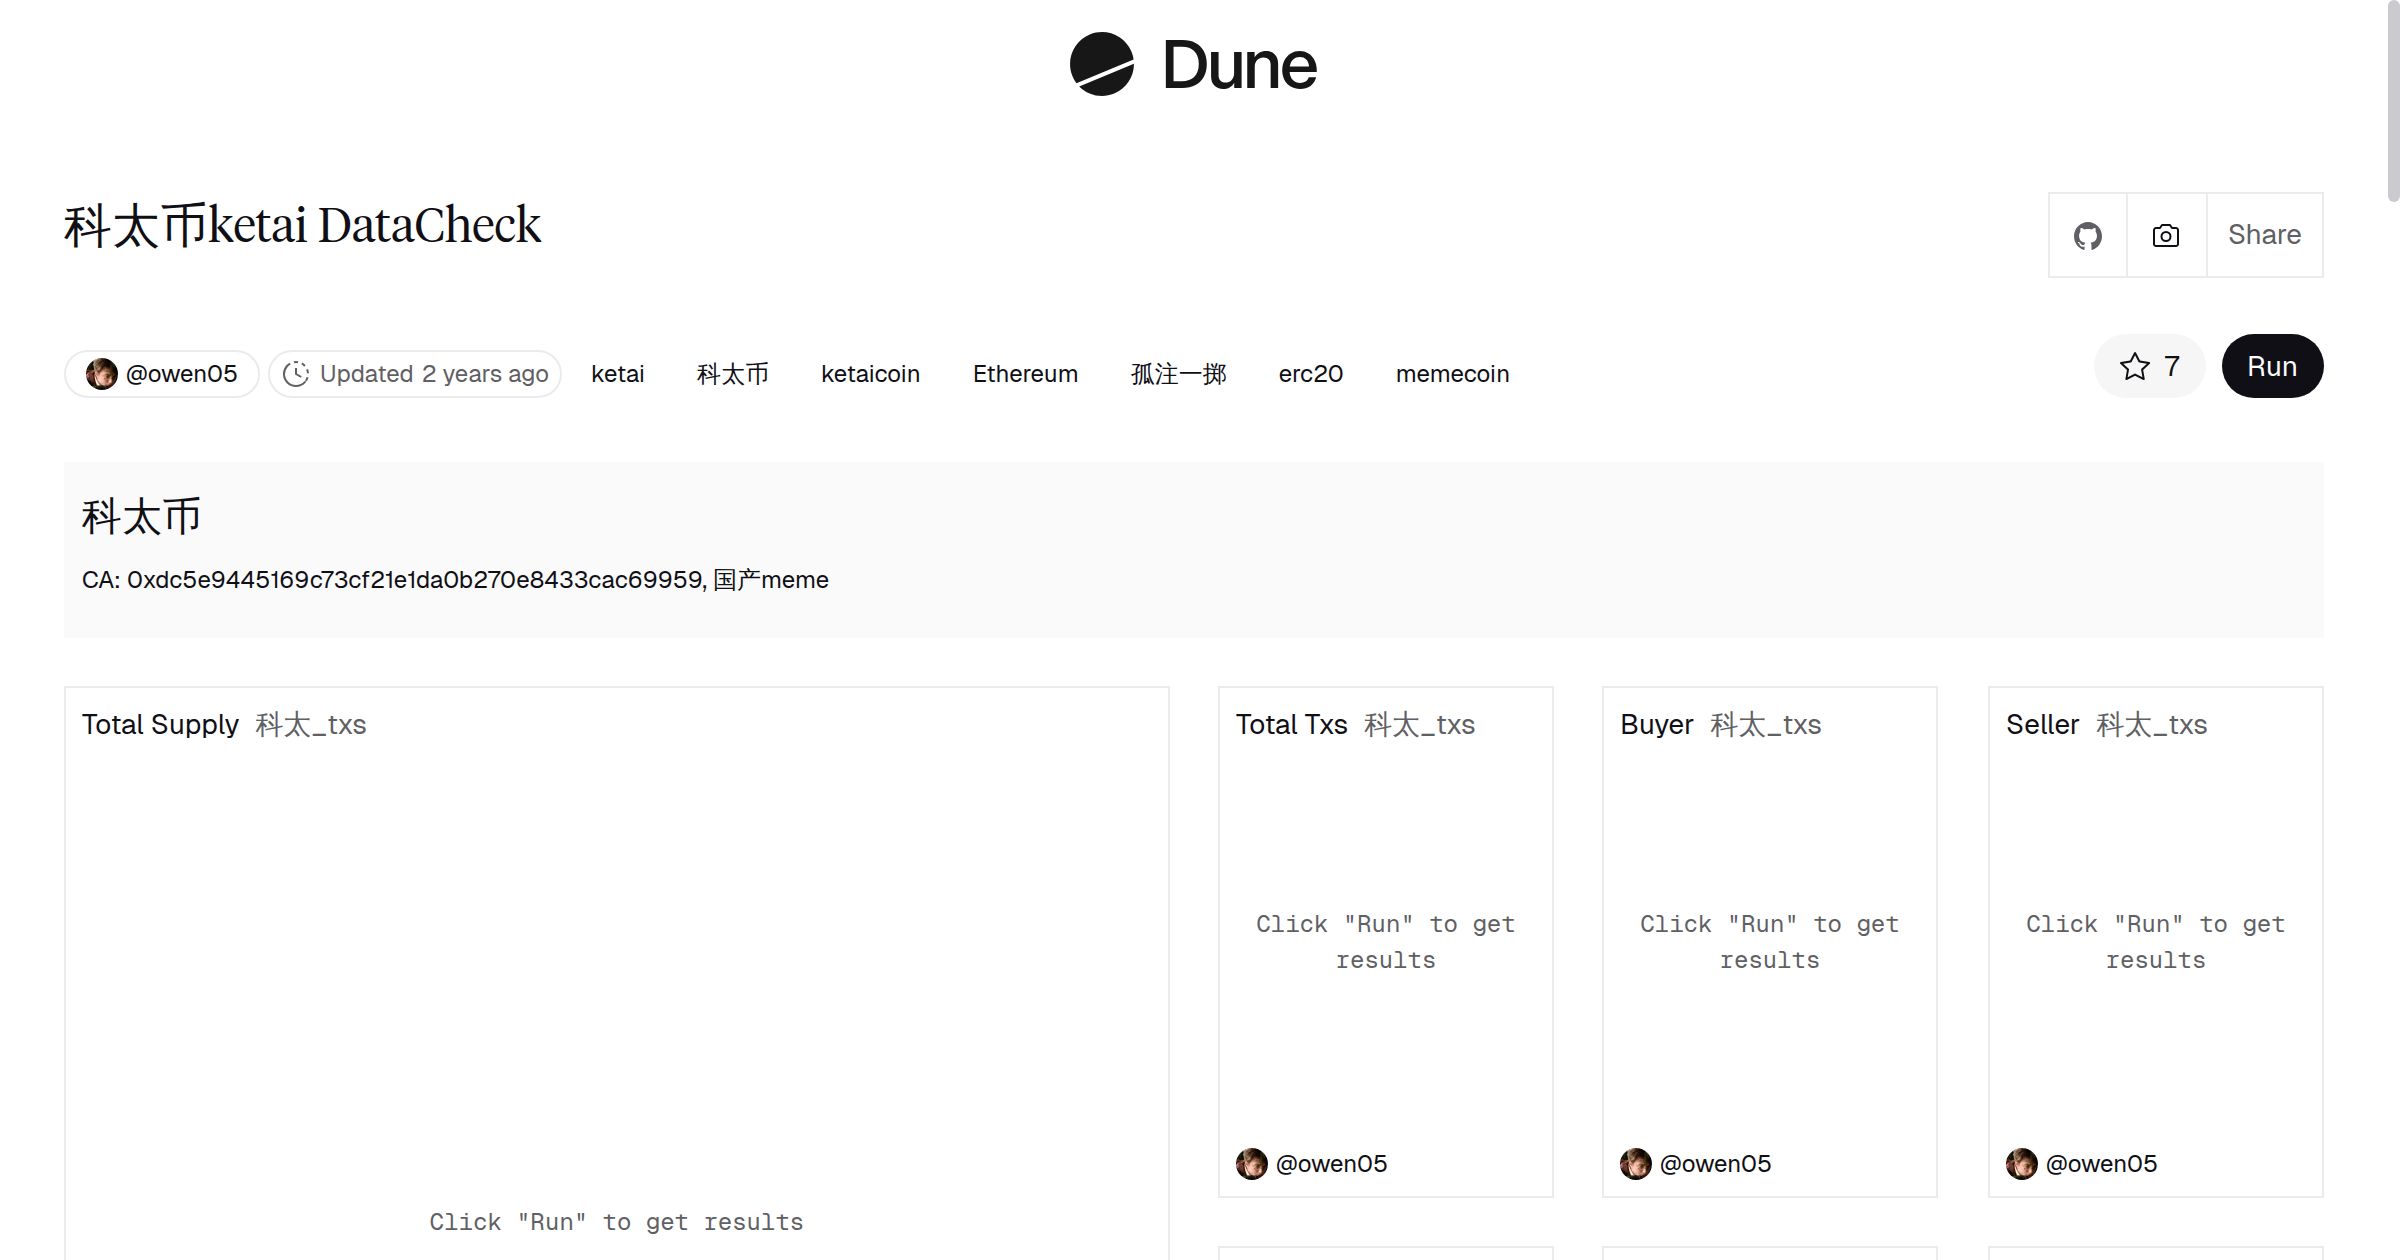Star this dashboard with the star icon

(x=2134, y=367)
